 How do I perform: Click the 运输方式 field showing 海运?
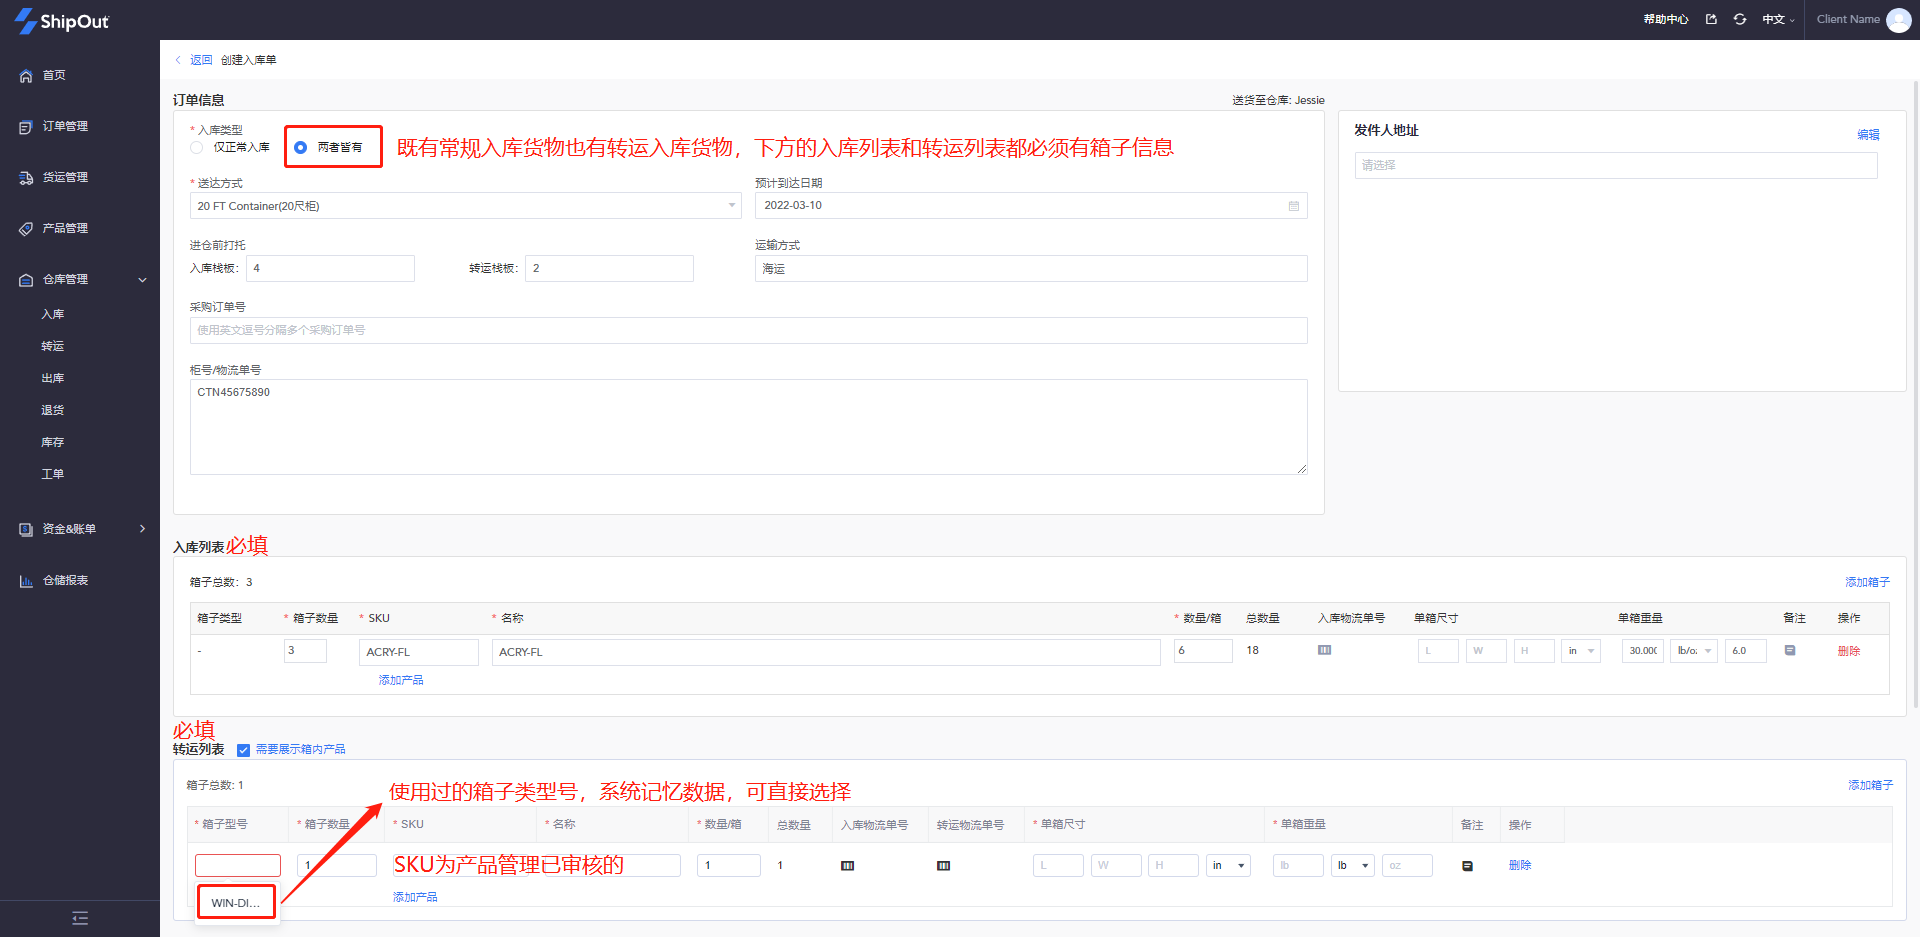click(x=1031, y=268)
